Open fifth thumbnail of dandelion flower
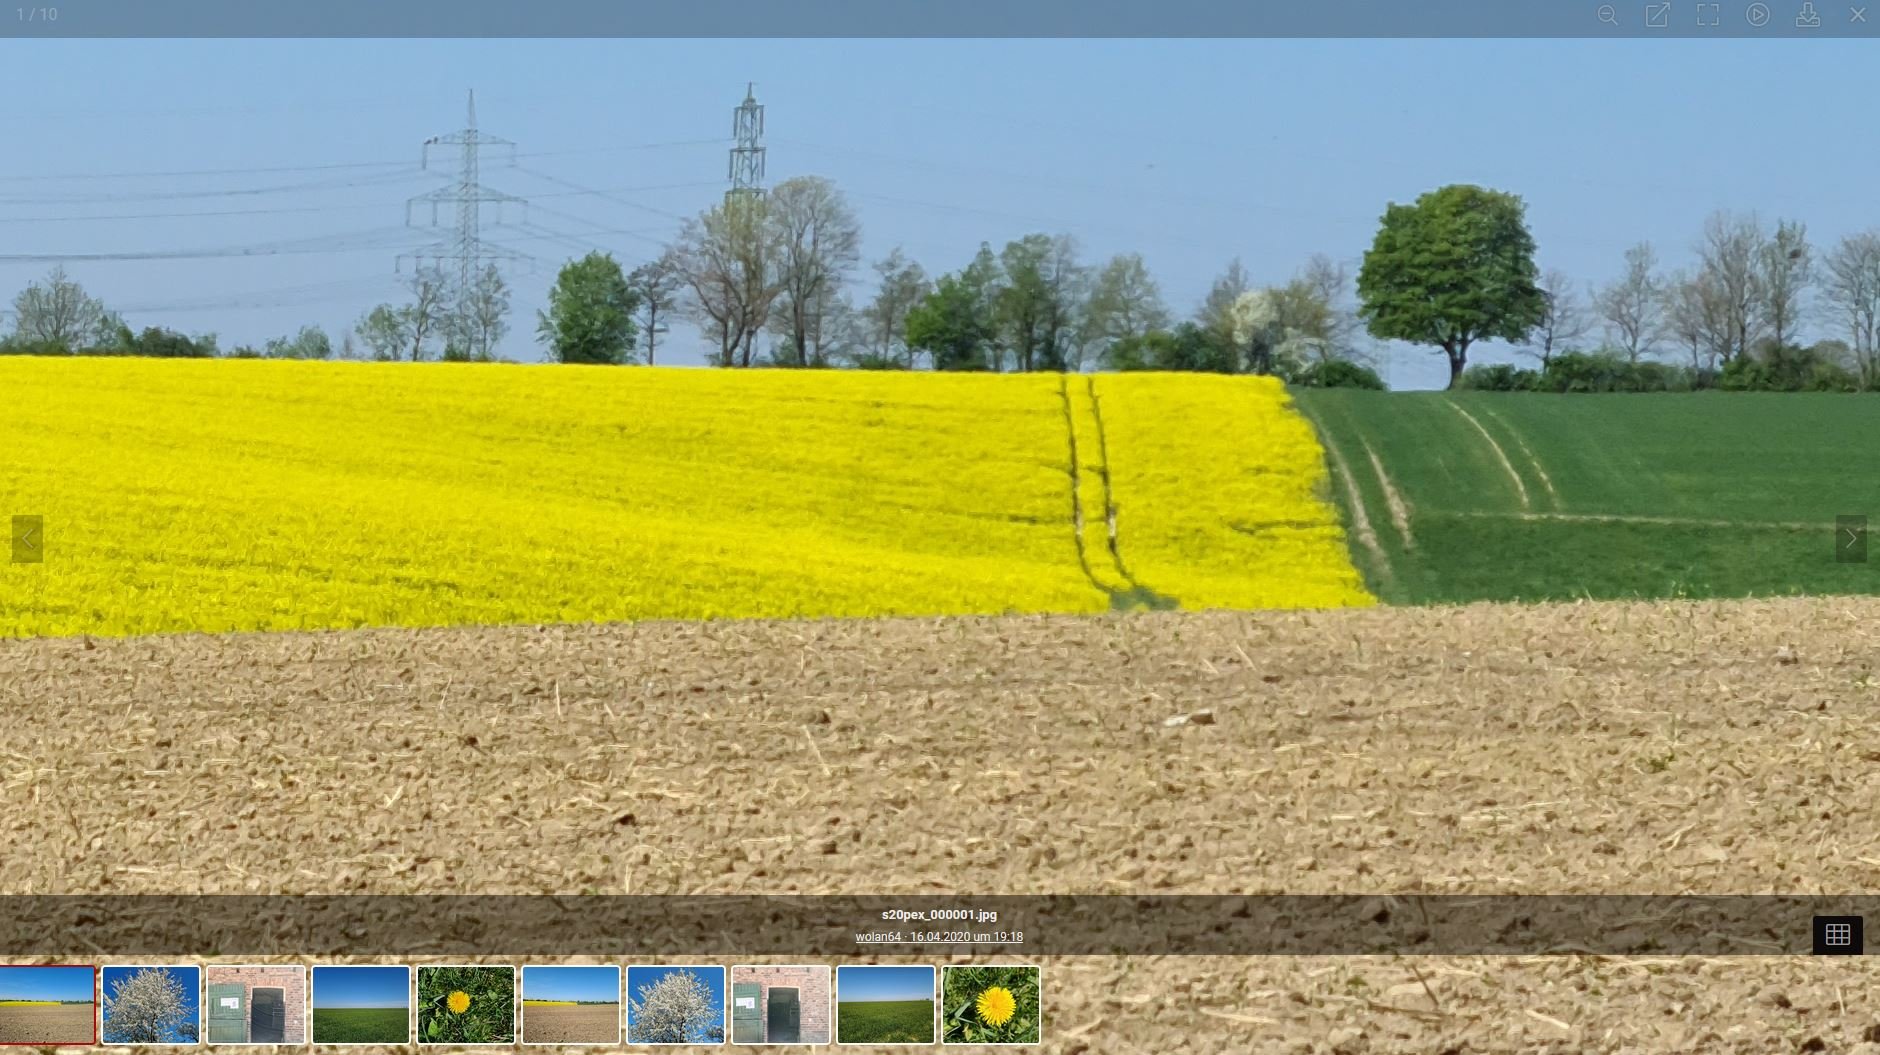Image resolution: width=1880 pixels, height=1055 pixels. point(466,1005)
